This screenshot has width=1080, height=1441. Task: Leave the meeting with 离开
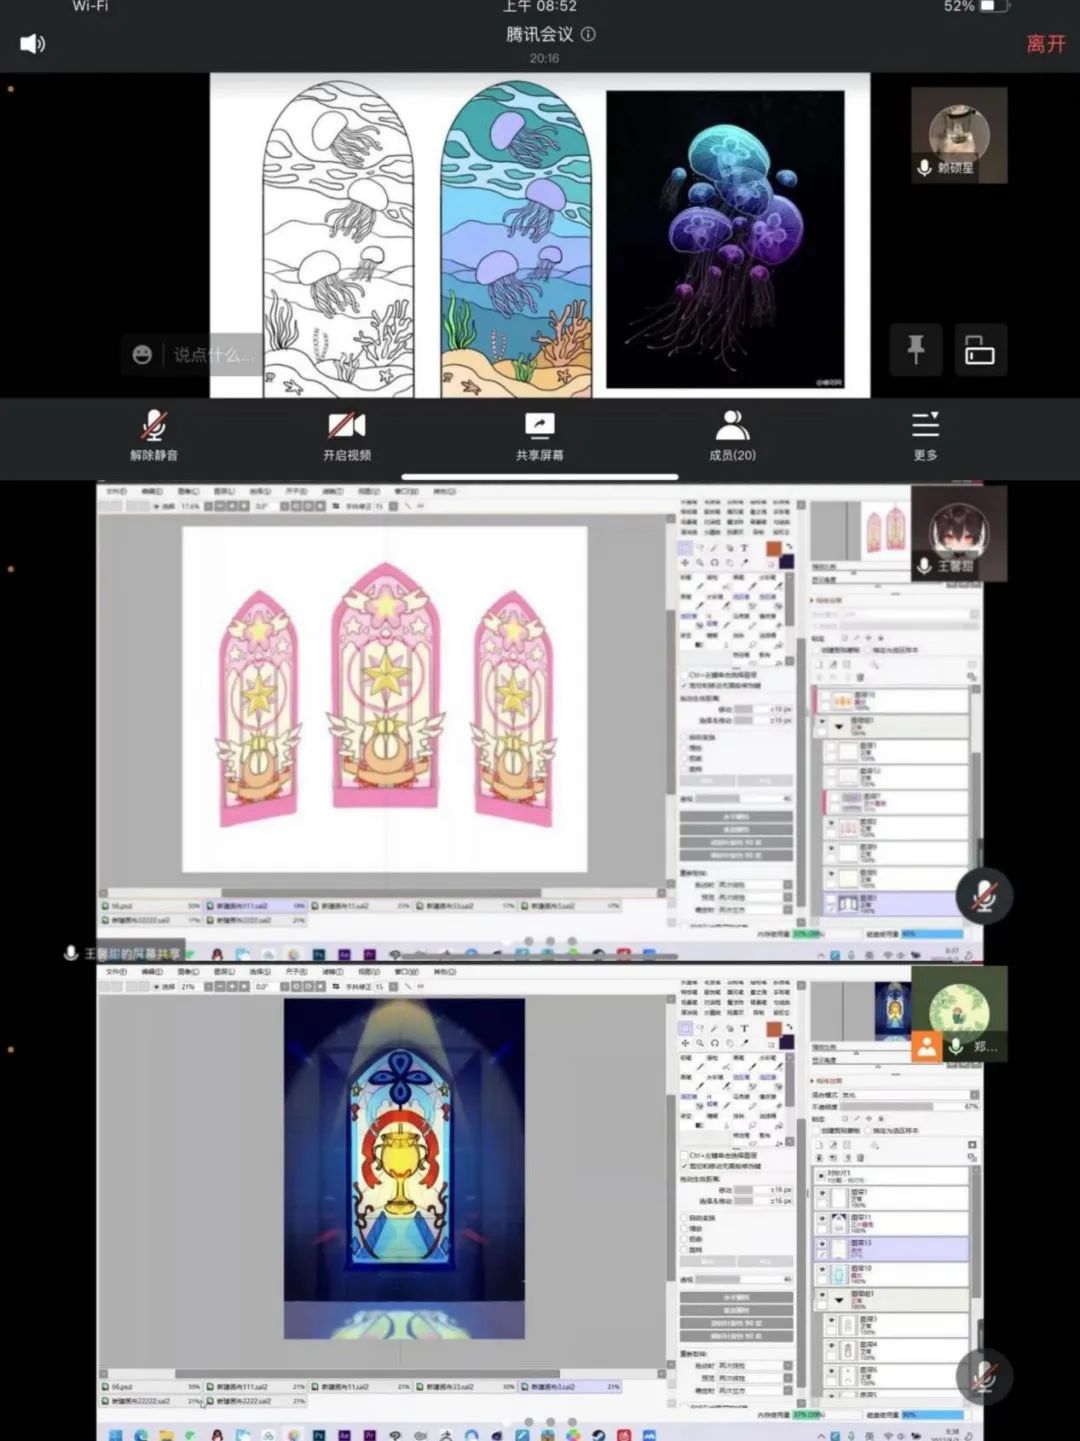1046,44
